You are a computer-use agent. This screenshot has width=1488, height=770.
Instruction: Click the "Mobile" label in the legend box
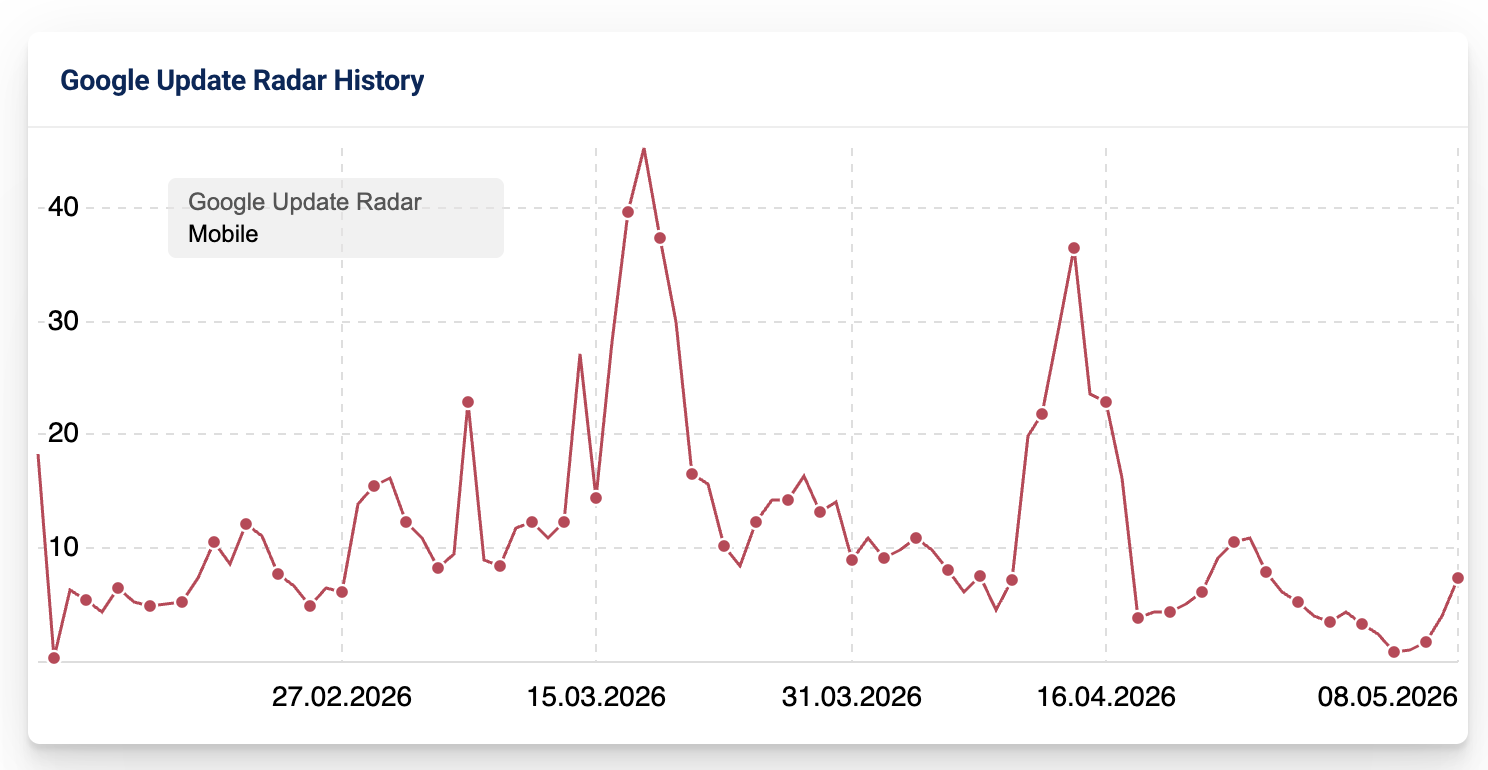tap(223, 234)
